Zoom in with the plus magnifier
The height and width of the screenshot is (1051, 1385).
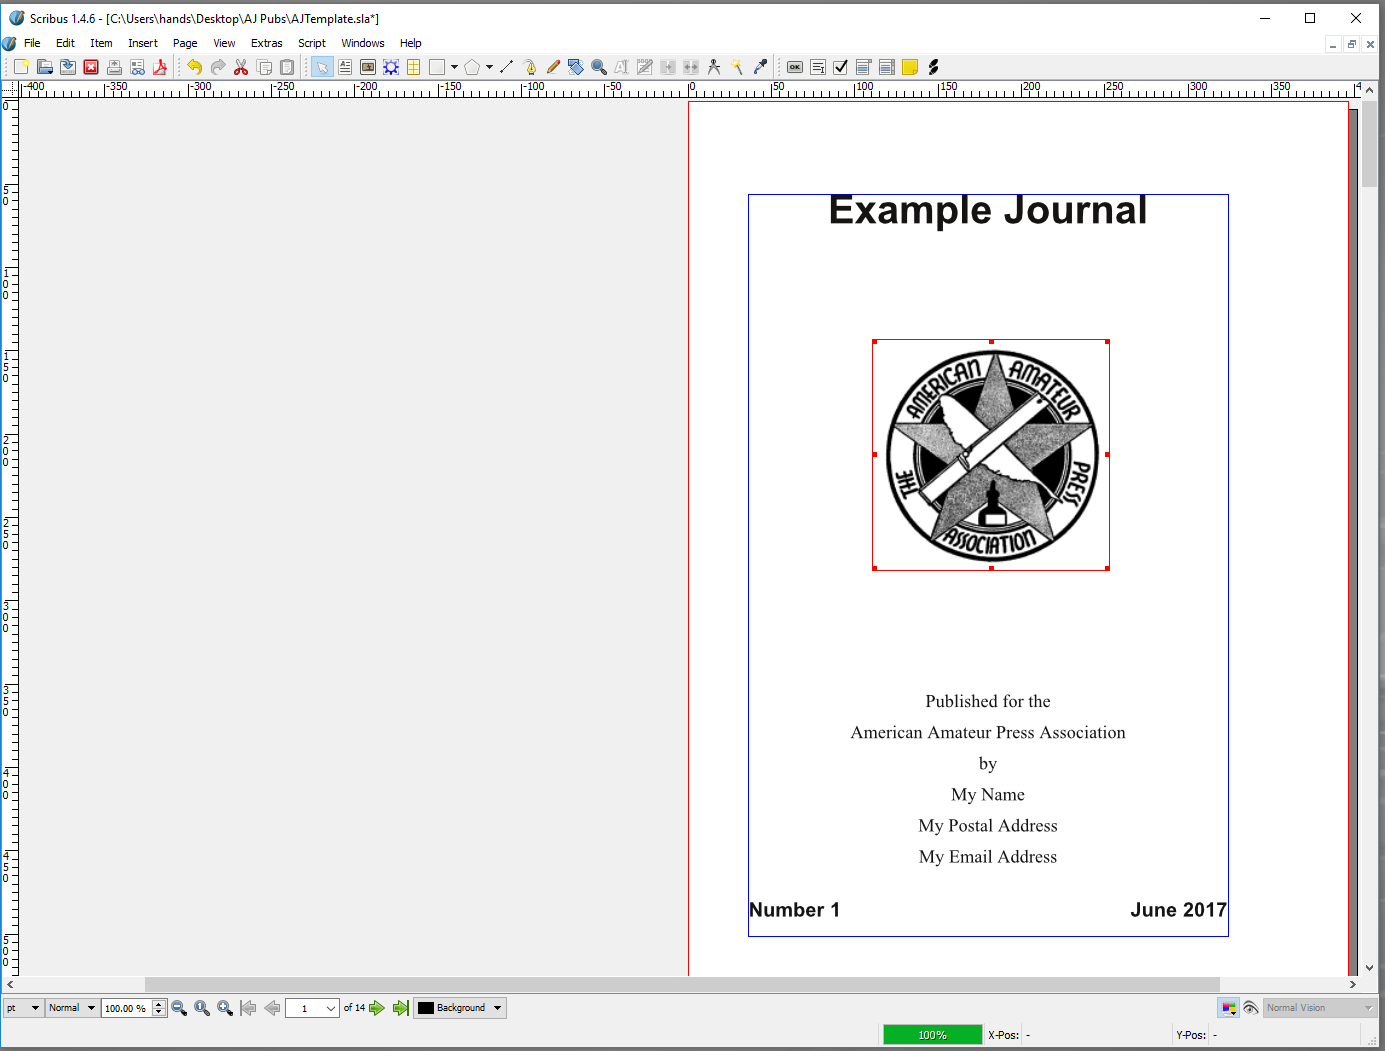(x=225, y=1008)
